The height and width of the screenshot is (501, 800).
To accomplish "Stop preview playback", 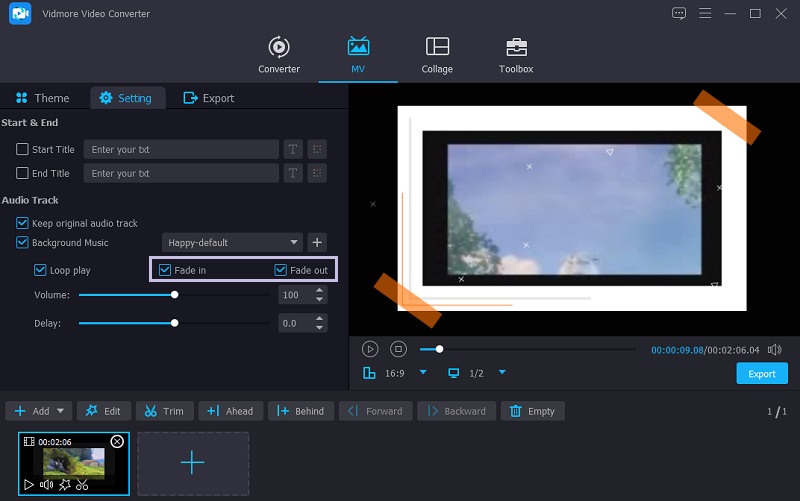I will pyautogui.click(x=398, y=349).
